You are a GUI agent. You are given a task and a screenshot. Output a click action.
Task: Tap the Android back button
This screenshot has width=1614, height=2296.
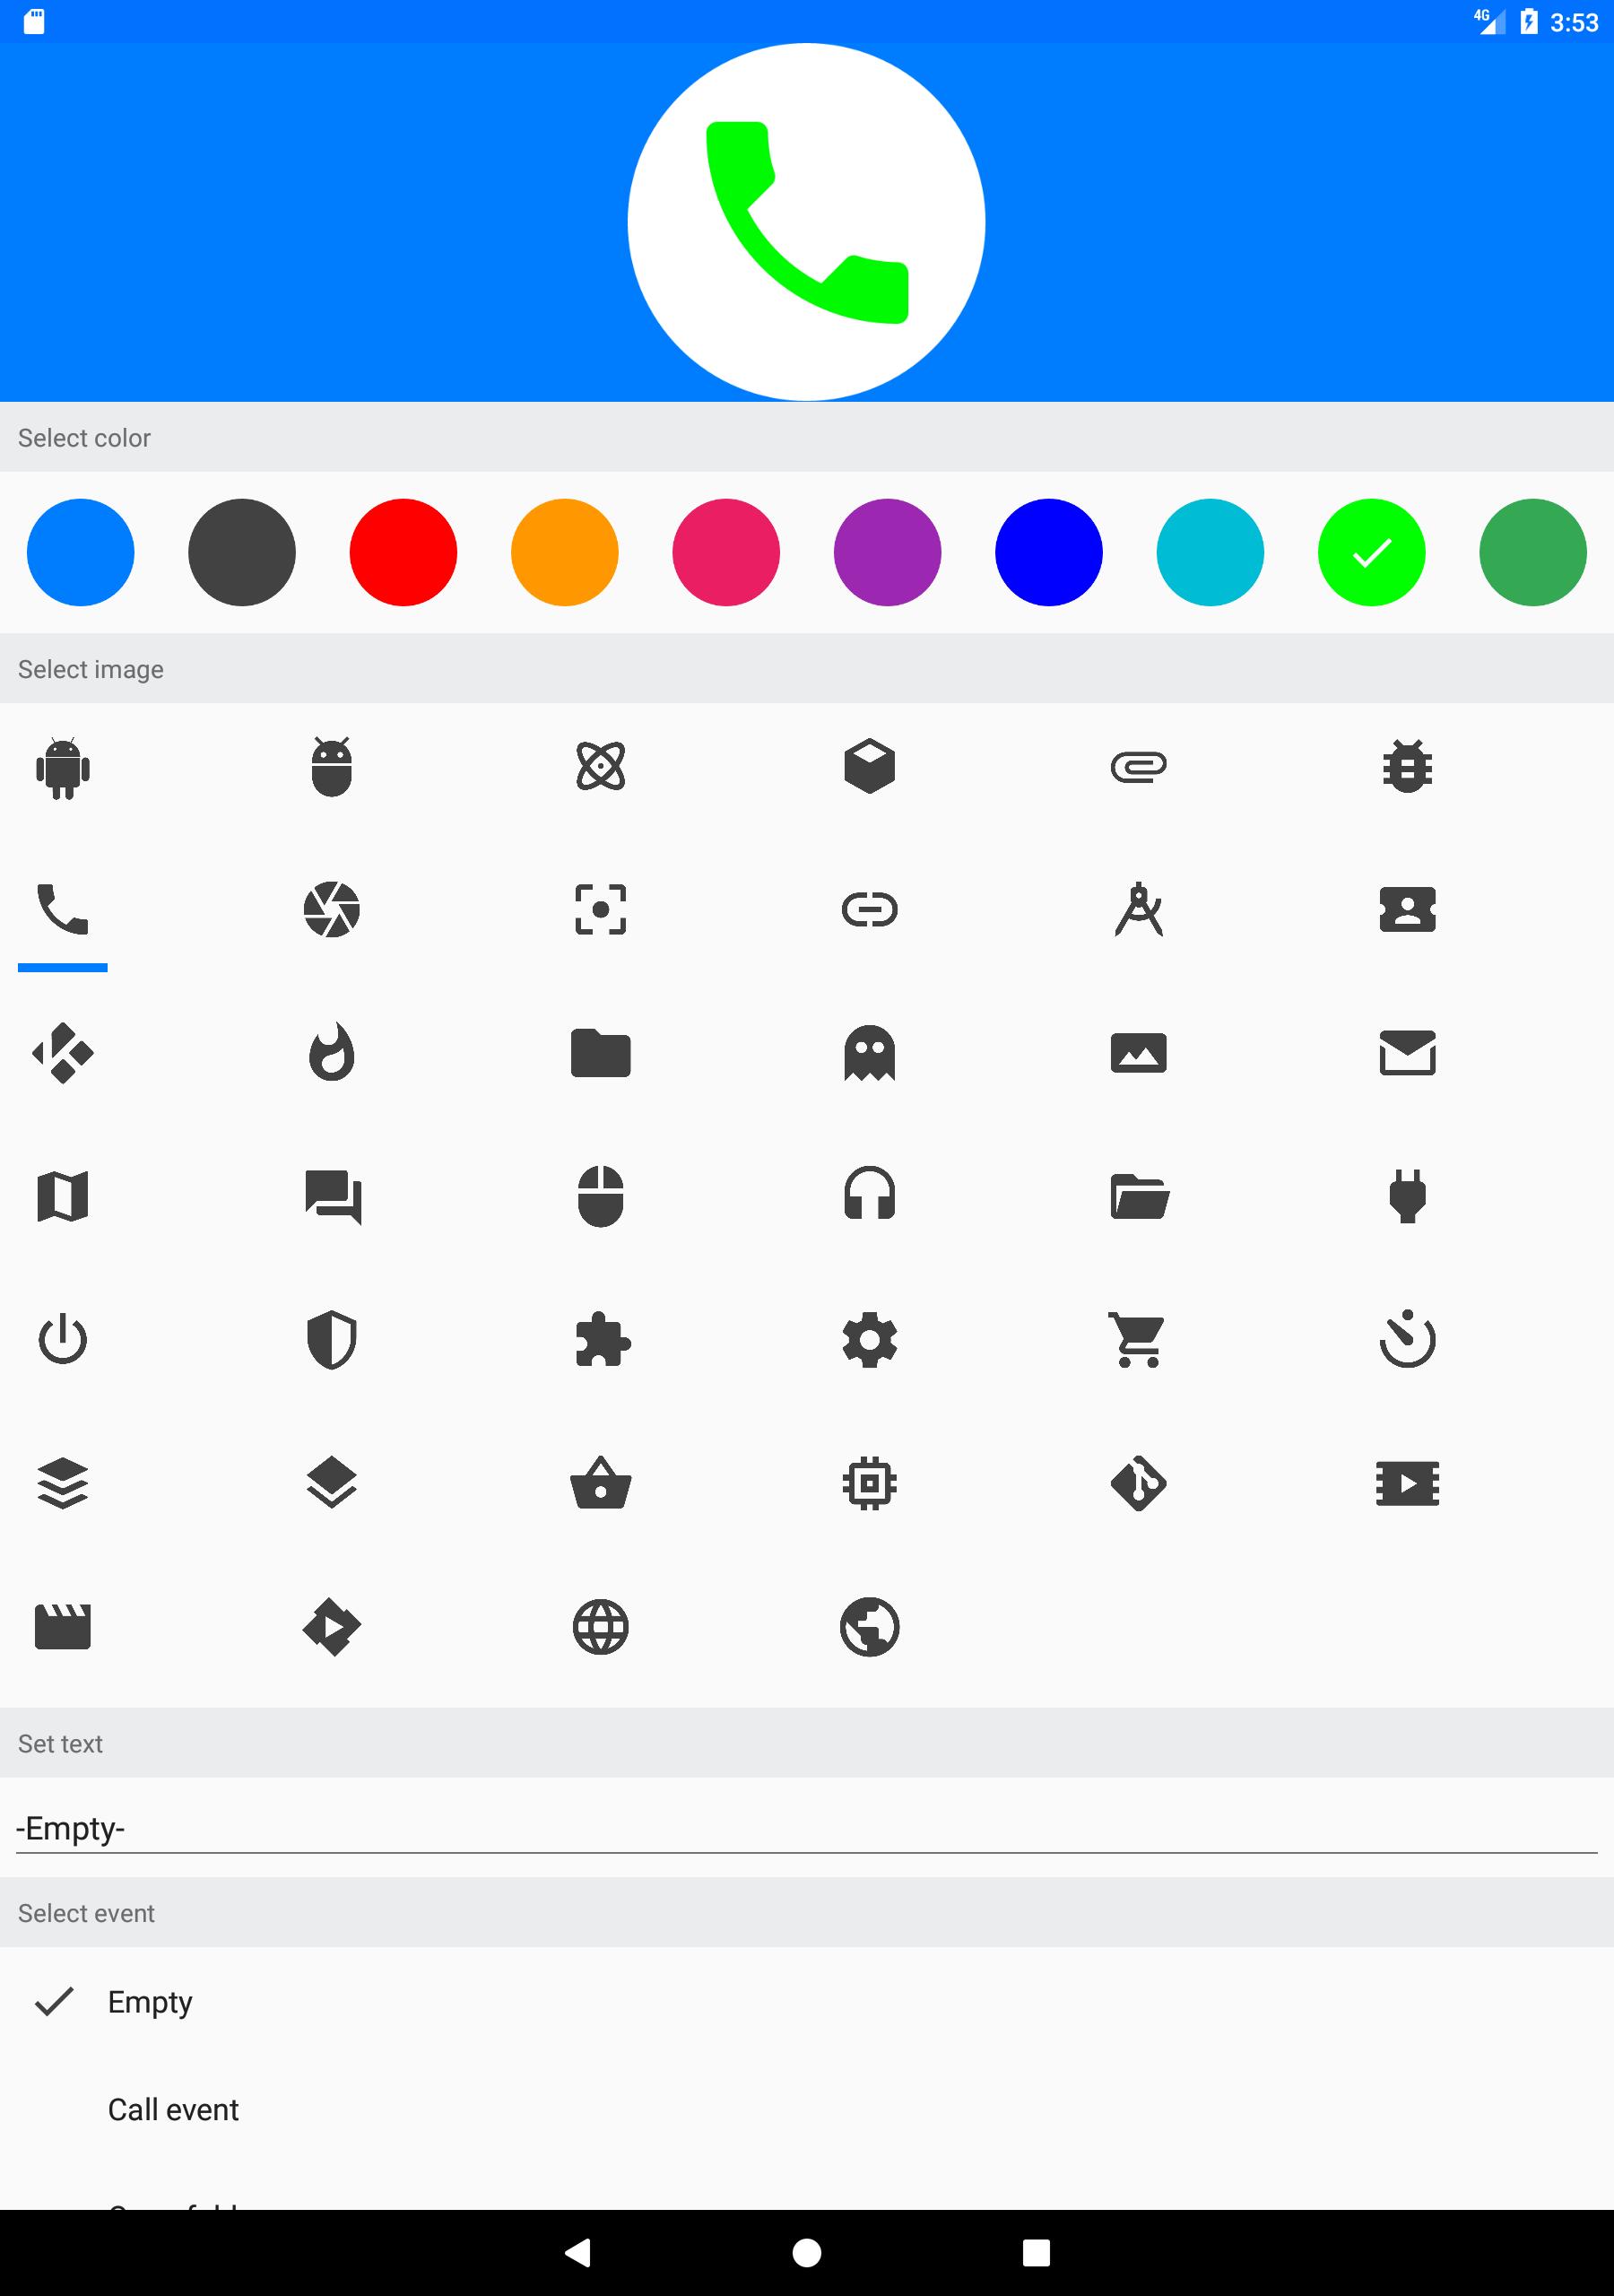click(x=578, y=2252)
